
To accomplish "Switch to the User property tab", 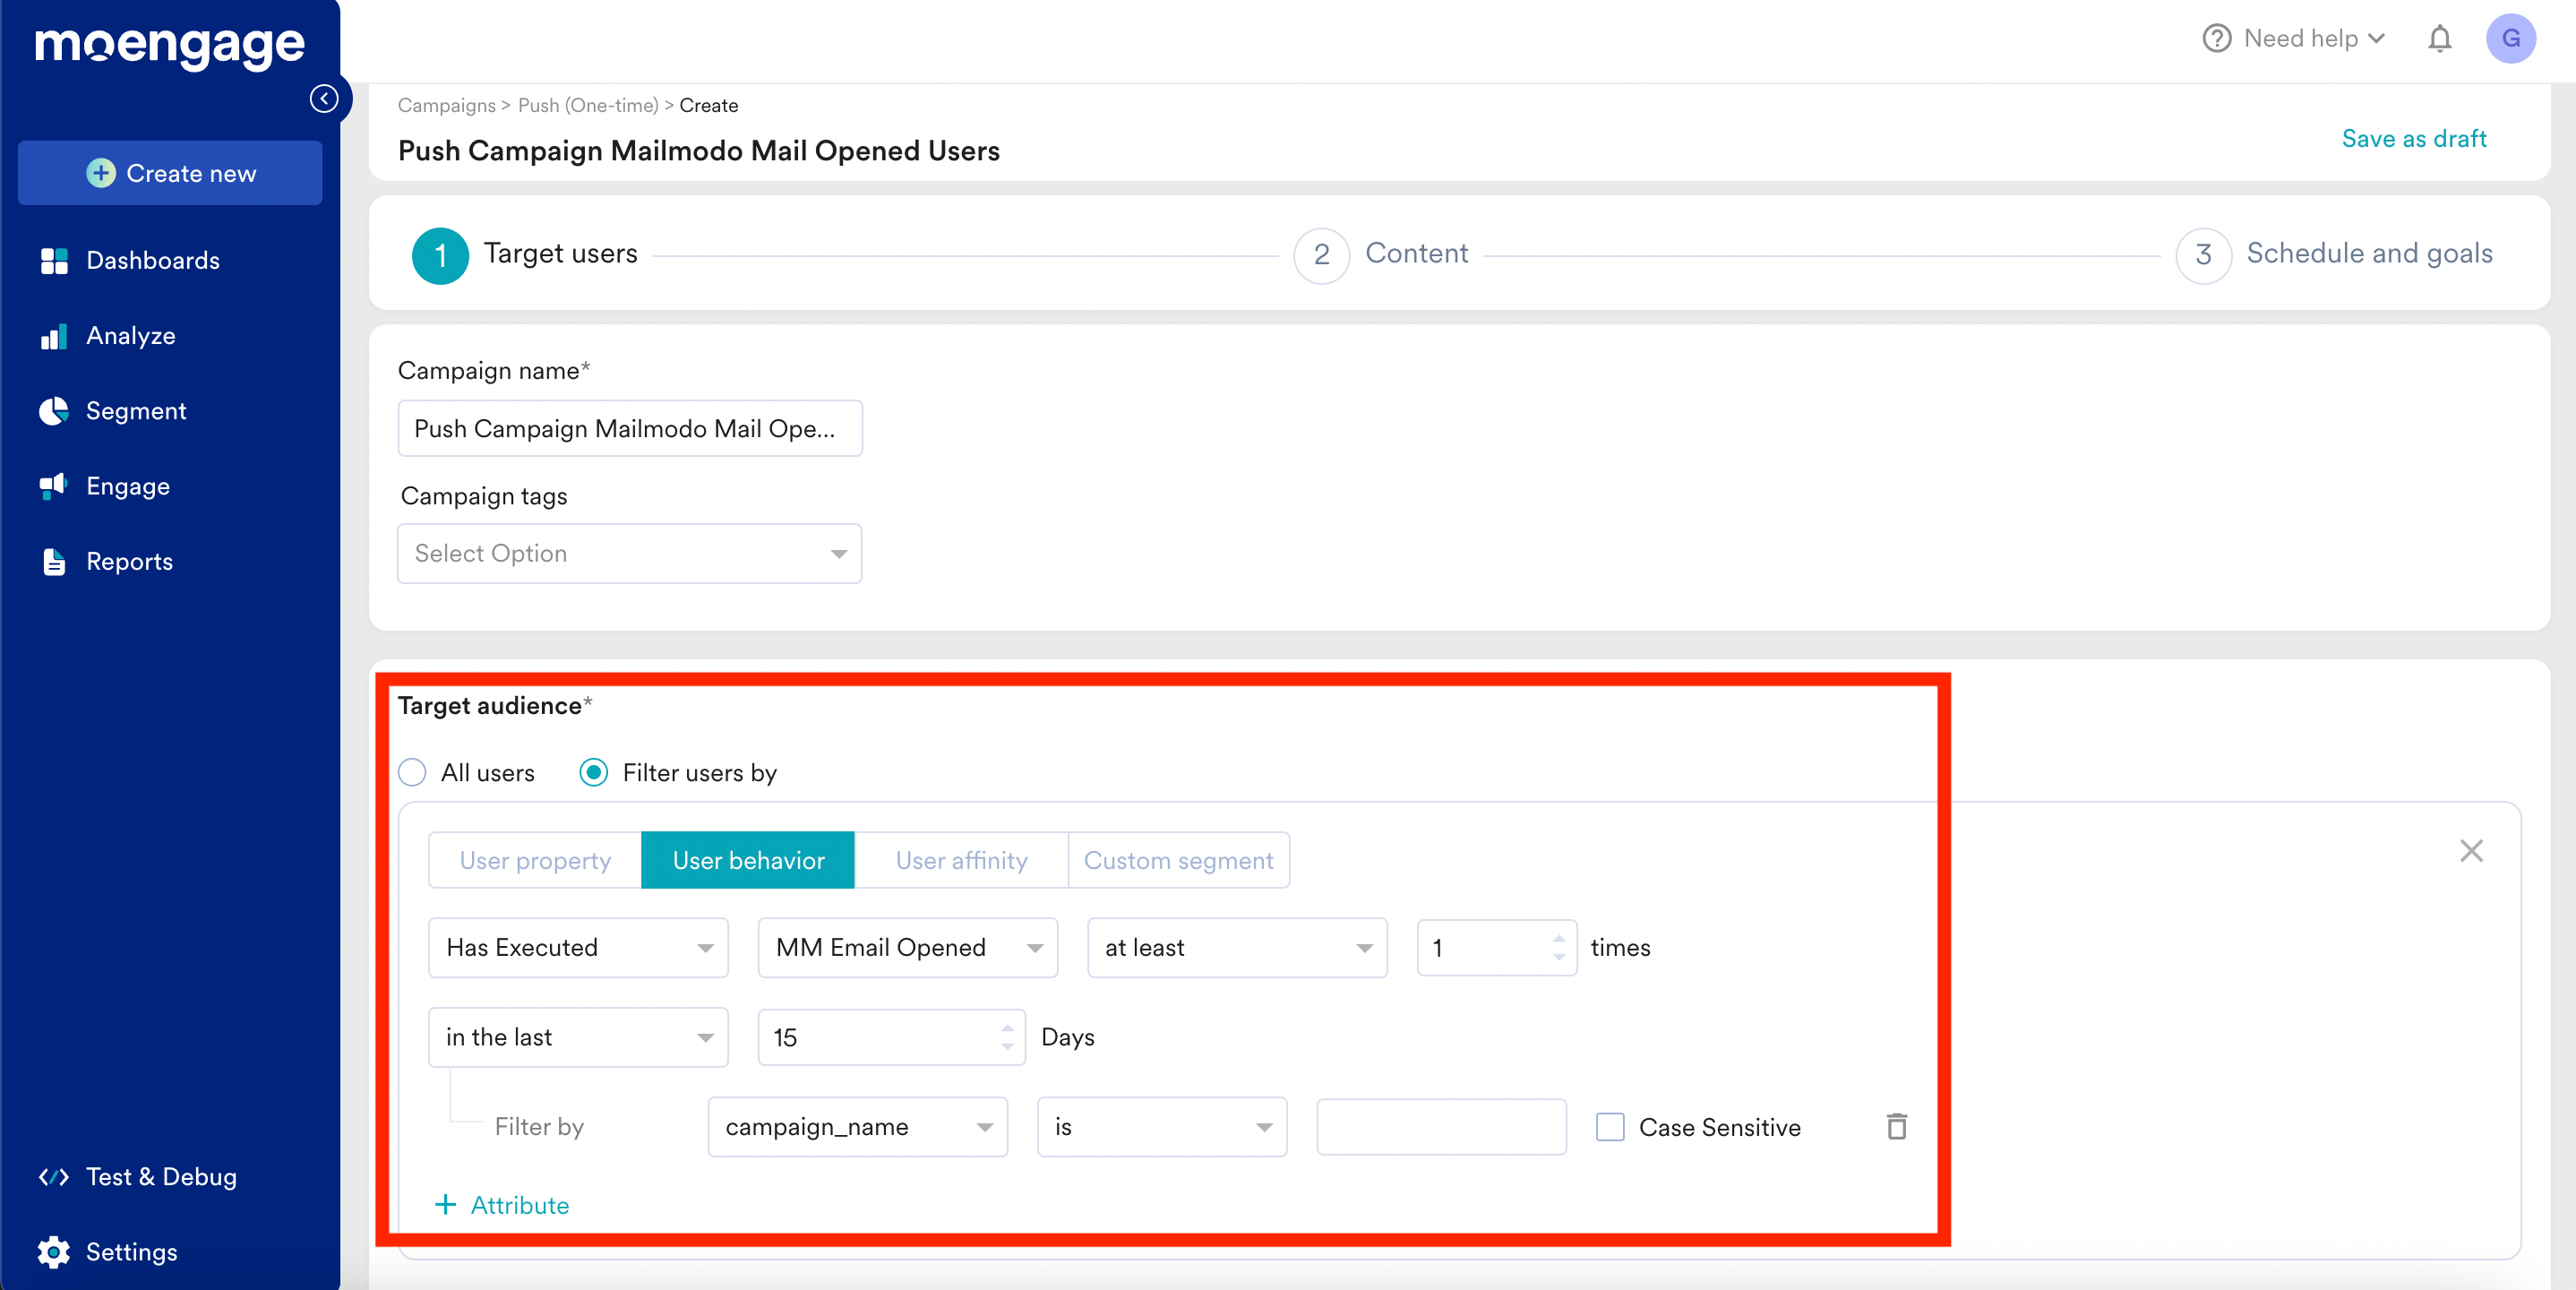I will click(x=535, y=860).
